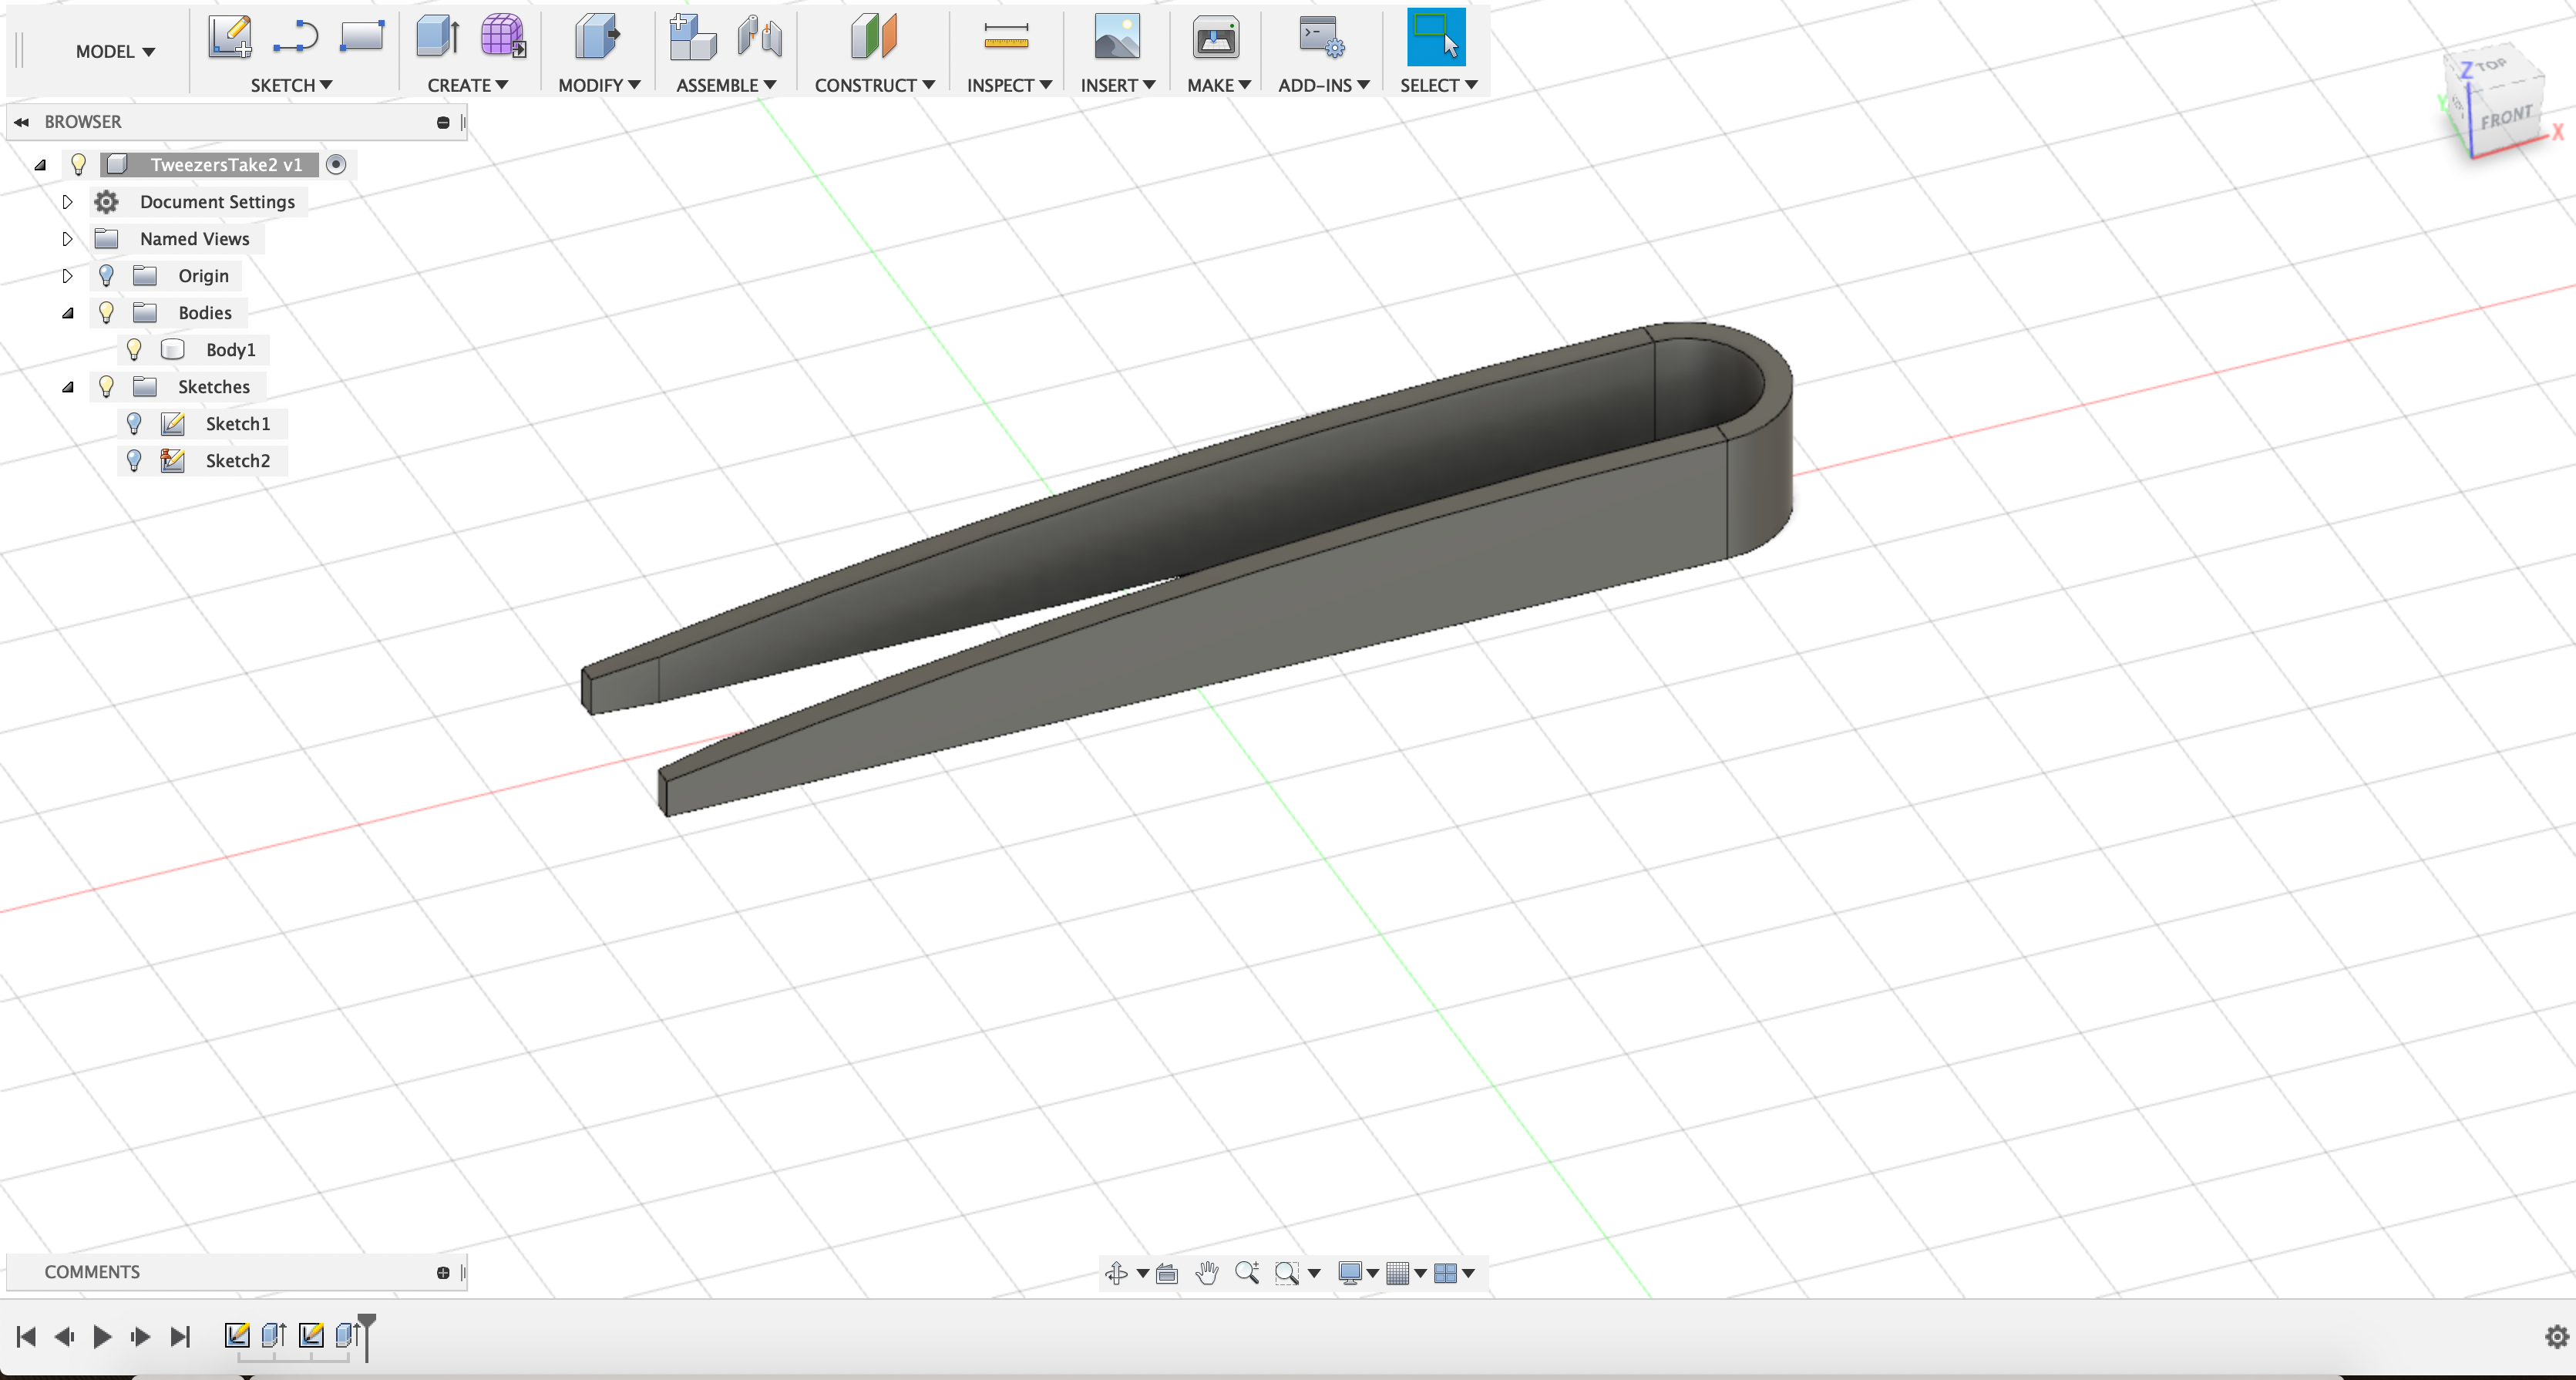Toggle visibility of Sketch2
The image size is (2576, 1380).
coord(134,461)
